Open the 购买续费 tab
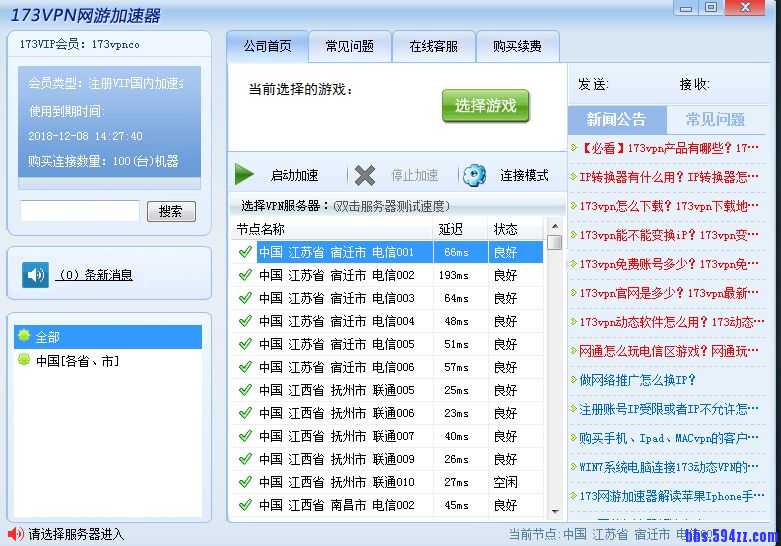781x546 pixels. tap(517, 46)
